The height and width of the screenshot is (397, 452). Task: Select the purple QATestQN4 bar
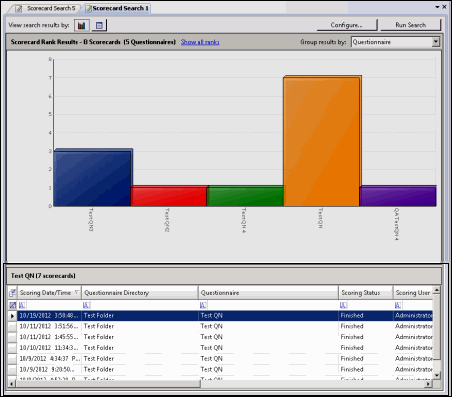point(398,196)
